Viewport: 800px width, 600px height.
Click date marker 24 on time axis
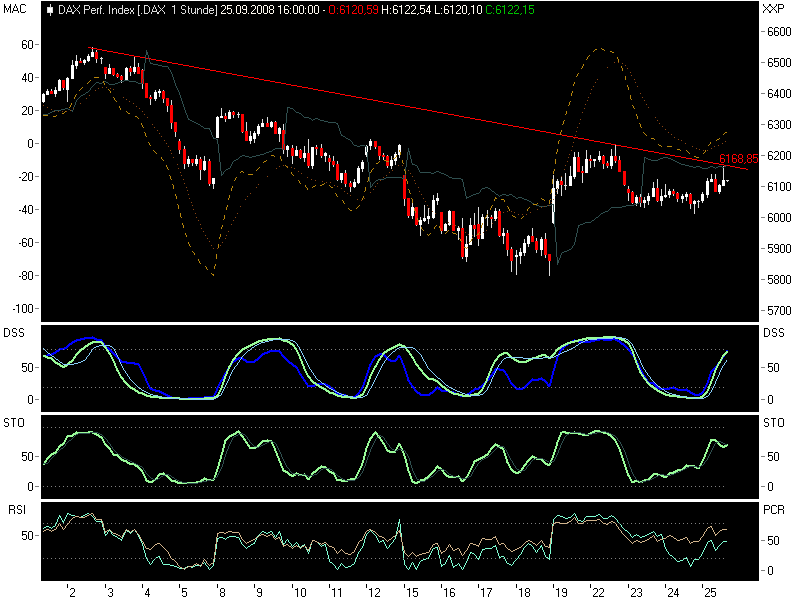tap(673, 592)
